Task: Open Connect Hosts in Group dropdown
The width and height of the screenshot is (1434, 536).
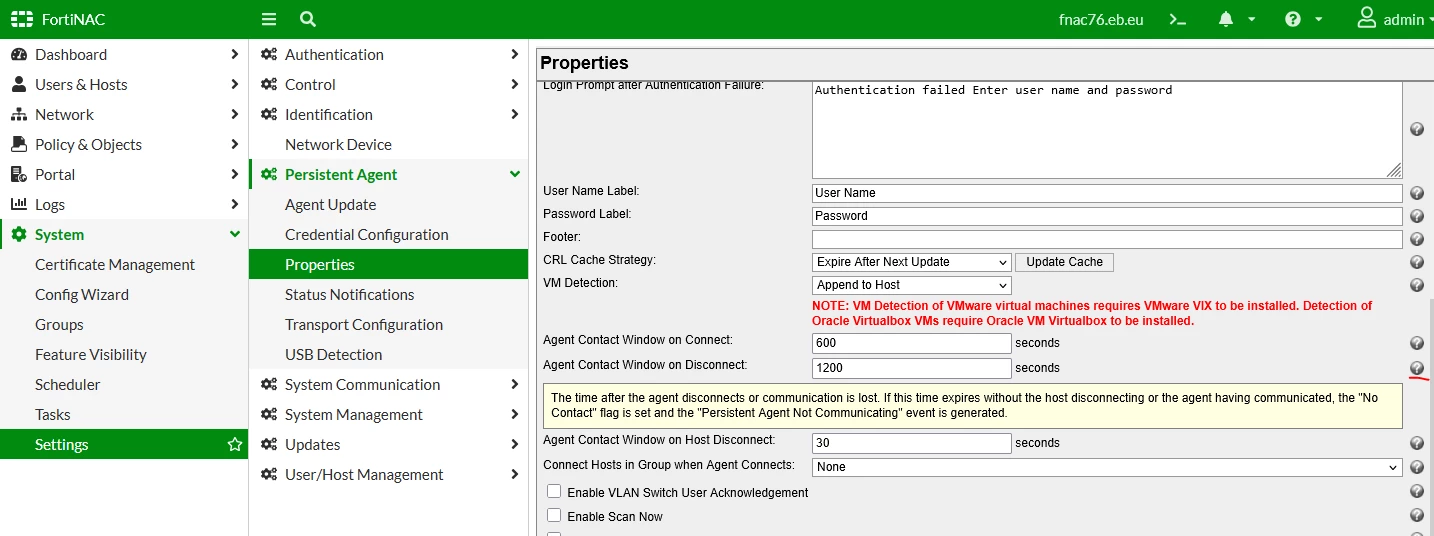Action: 1107,467
